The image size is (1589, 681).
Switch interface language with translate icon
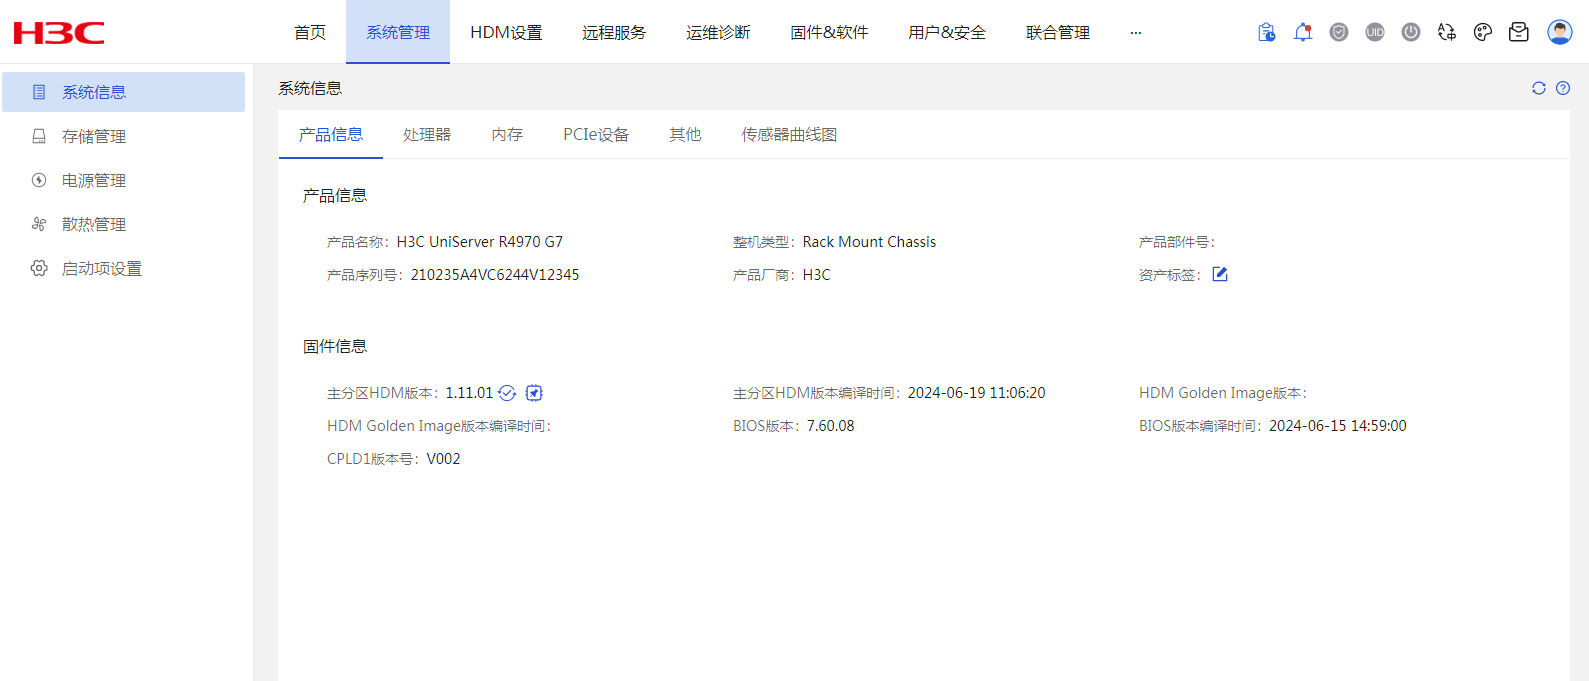tap(1447, 32)
